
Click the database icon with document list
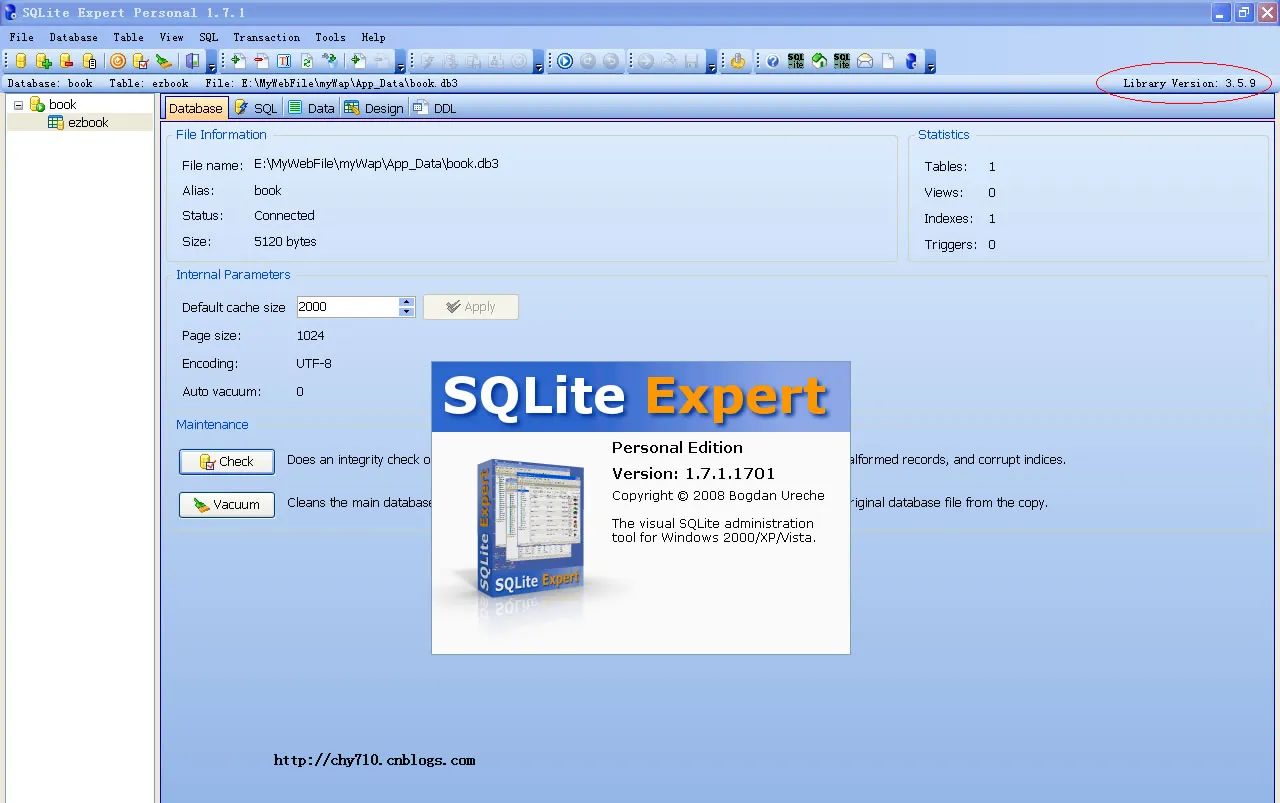[x=90, y=61]
